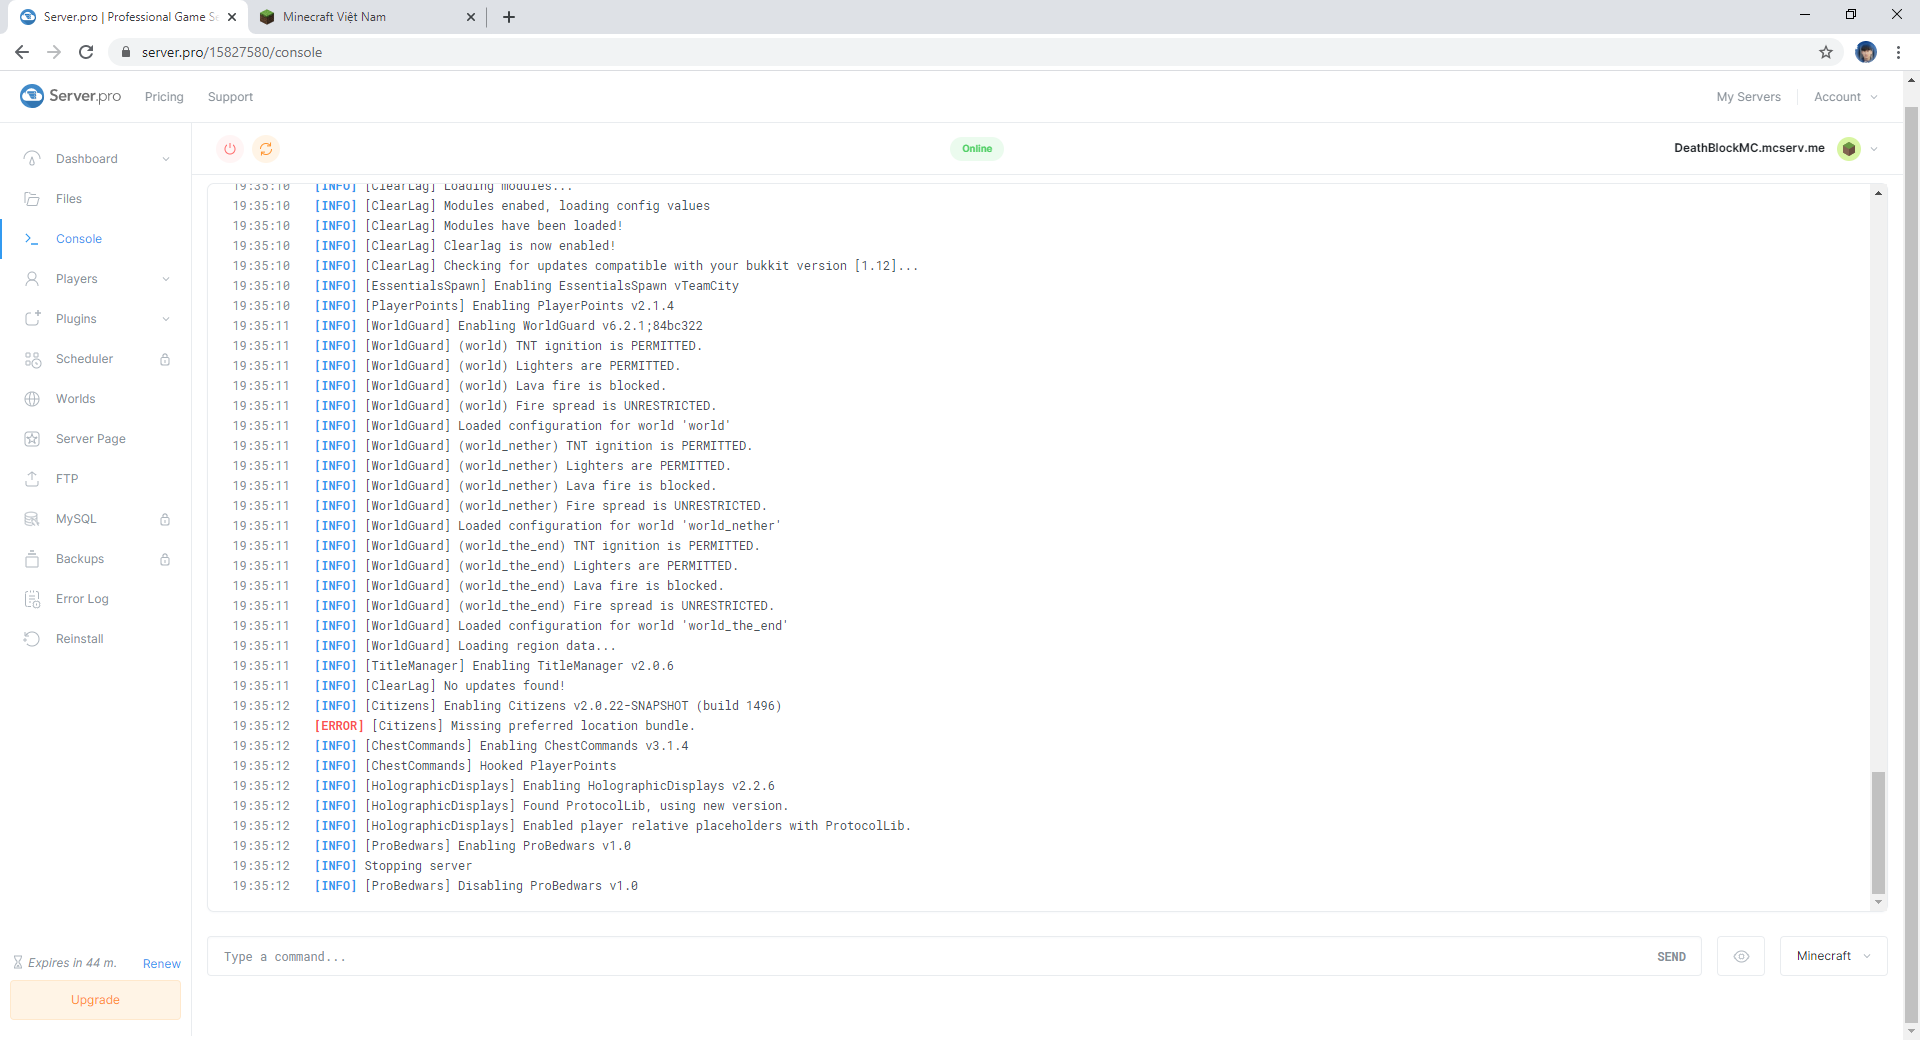This screenshot has height=1040, width=1920.
Task: Click the Reinstall circular arrow icon
Action: click(x=32, y=639)
